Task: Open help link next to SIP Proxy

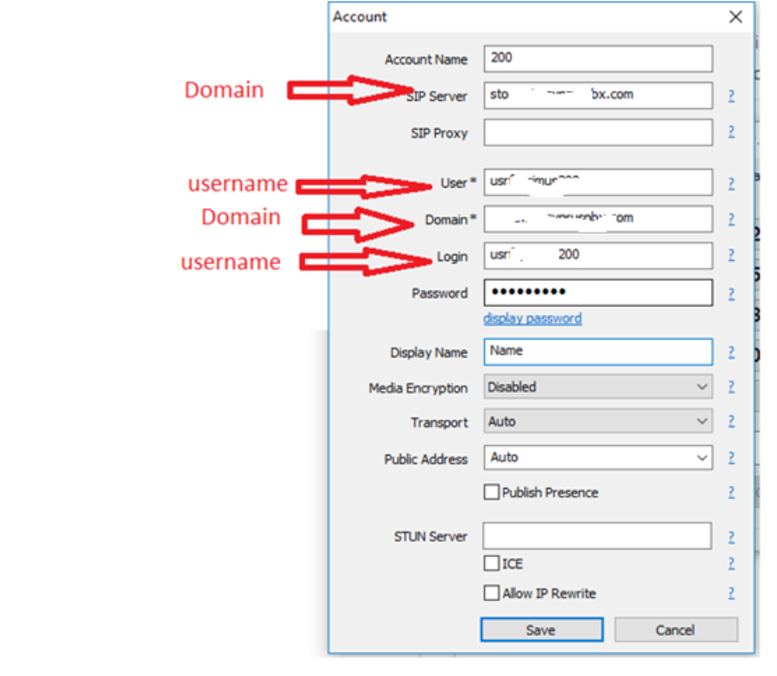Action: [731, 132]
